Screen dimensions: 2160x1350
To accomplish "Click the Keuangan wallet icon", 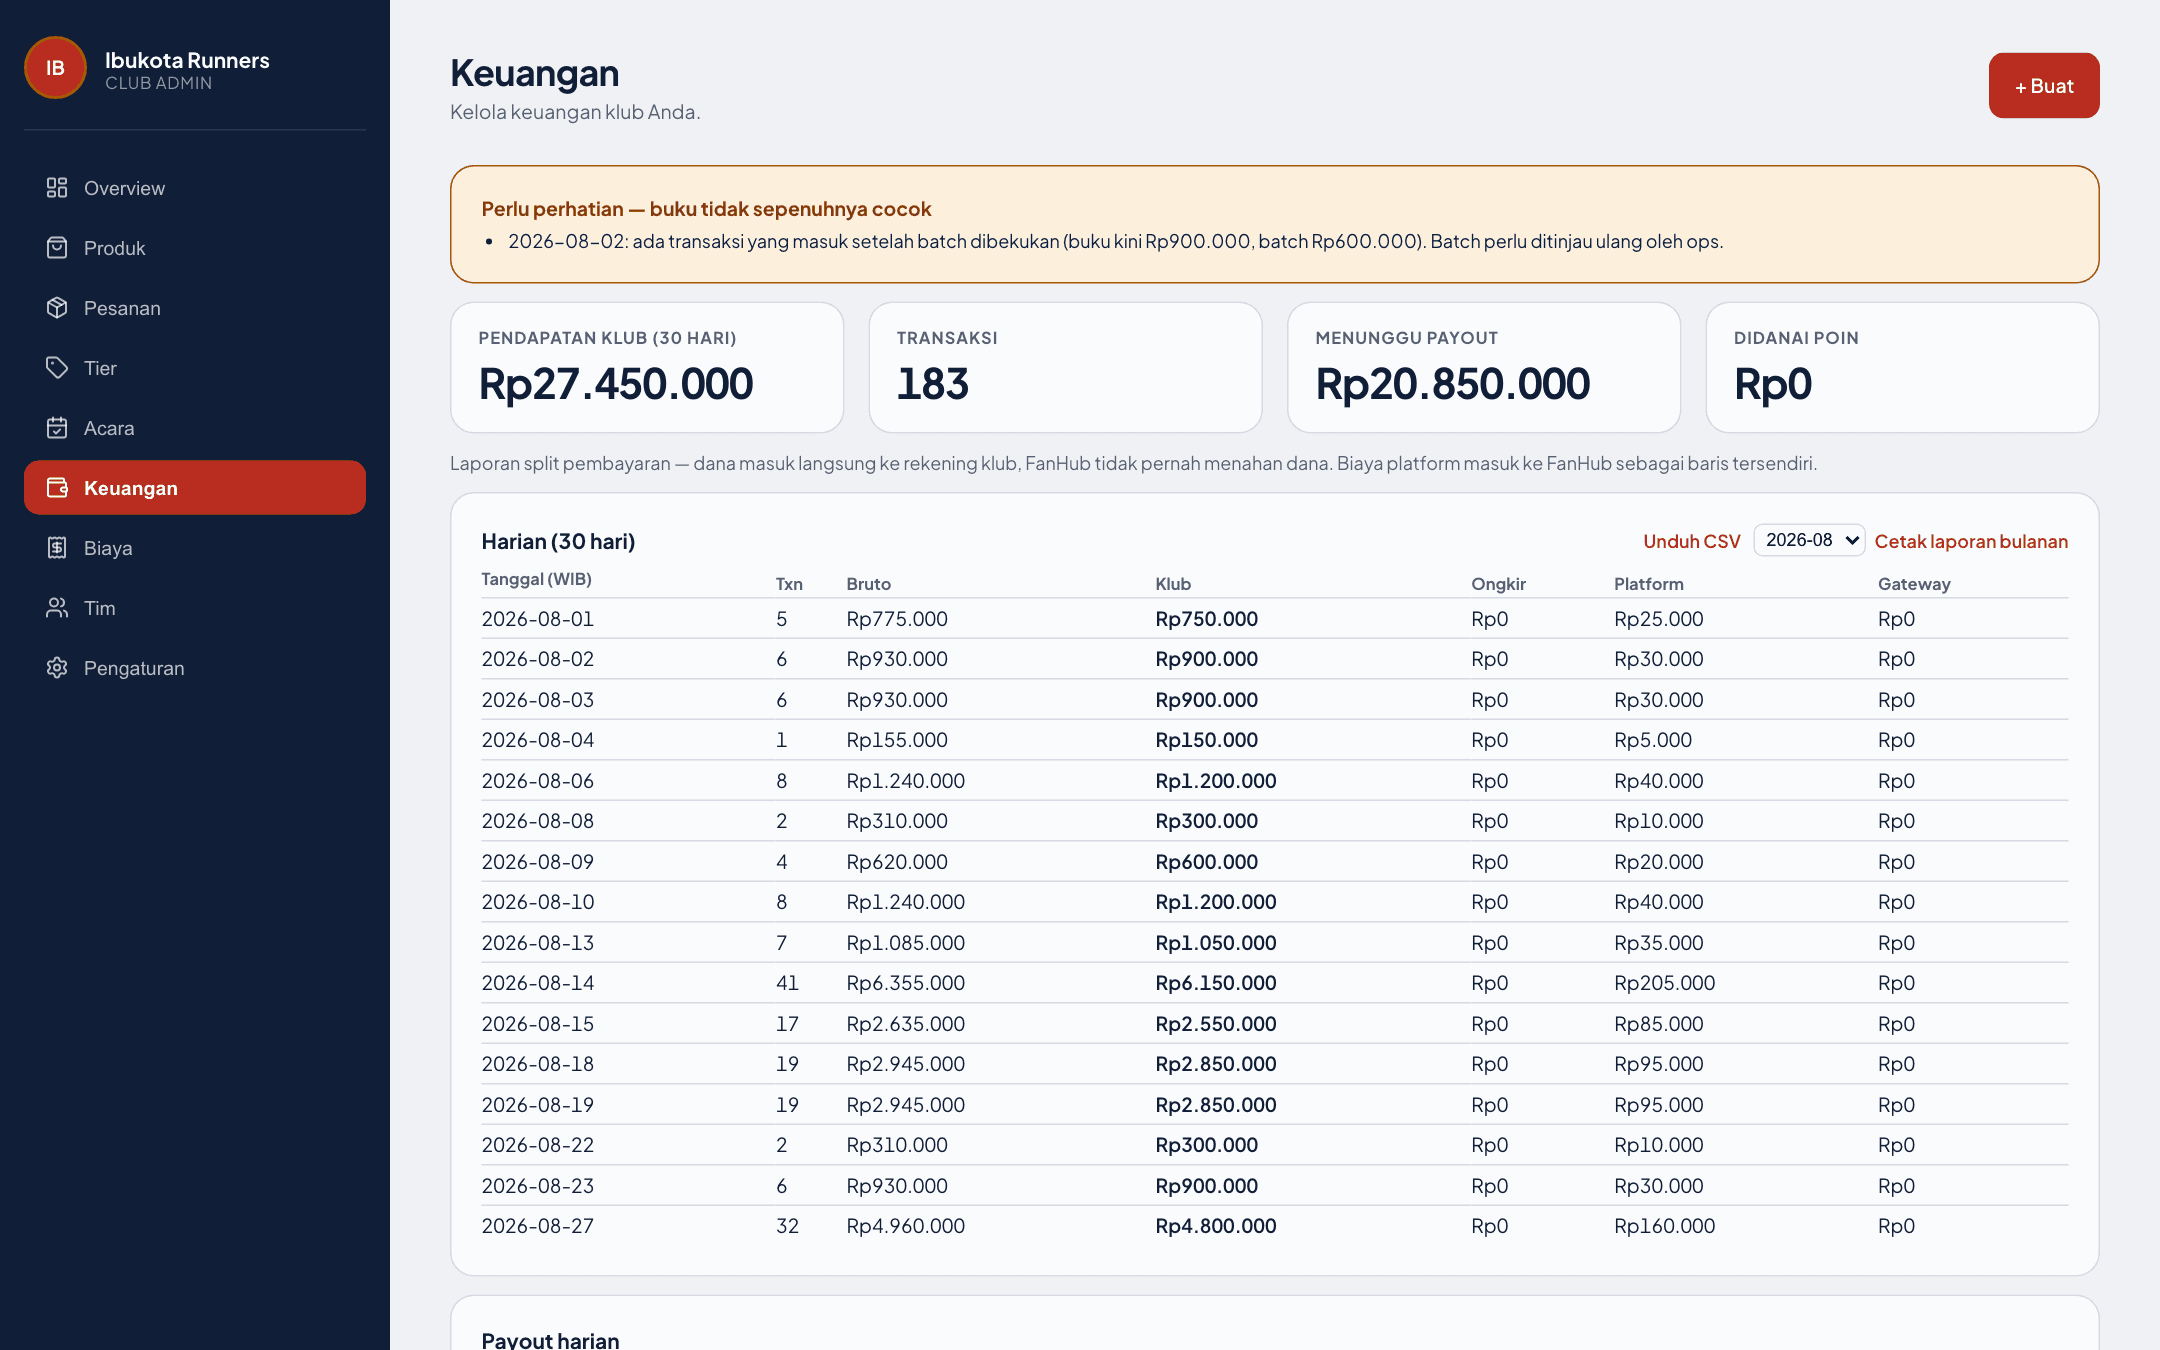I will point(57,488).
